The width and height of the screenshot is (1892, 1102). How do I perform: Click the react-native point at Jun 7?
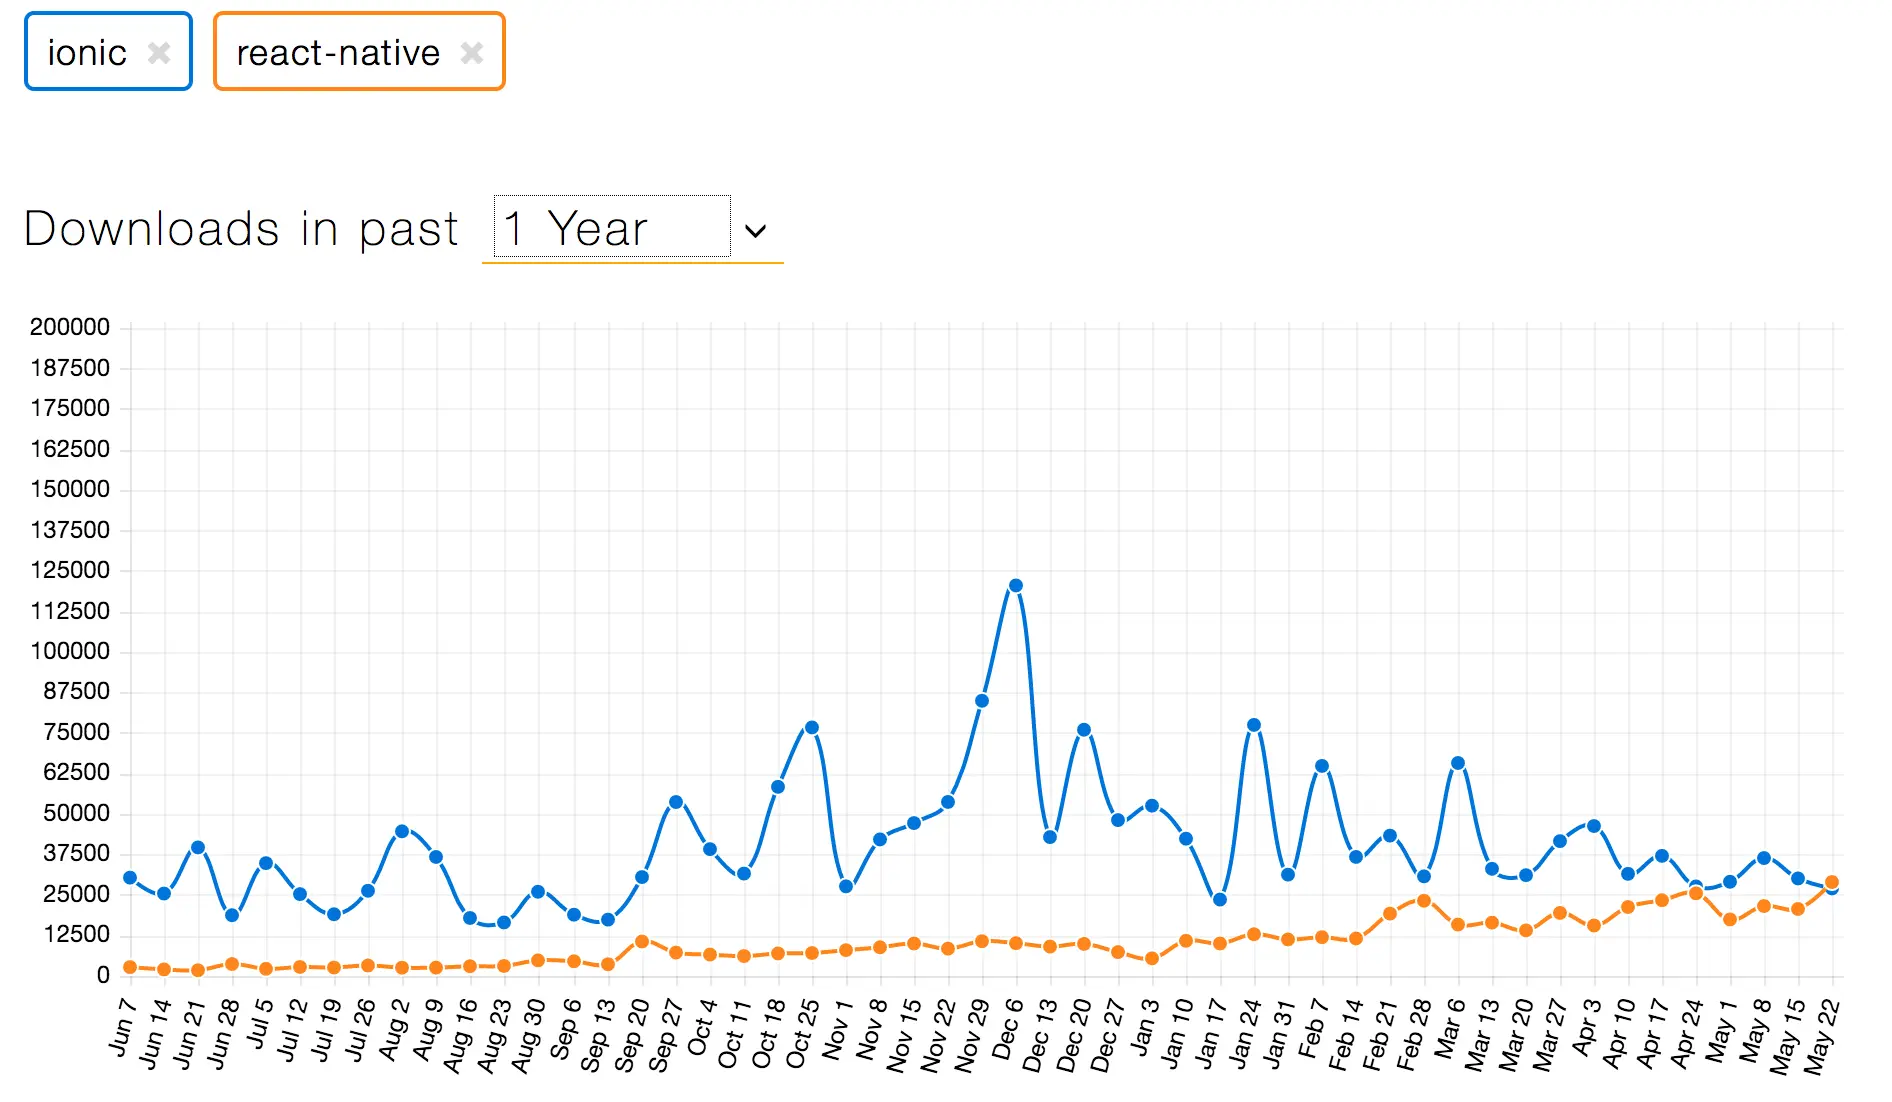pyautogui.click(x=130, y=967)
